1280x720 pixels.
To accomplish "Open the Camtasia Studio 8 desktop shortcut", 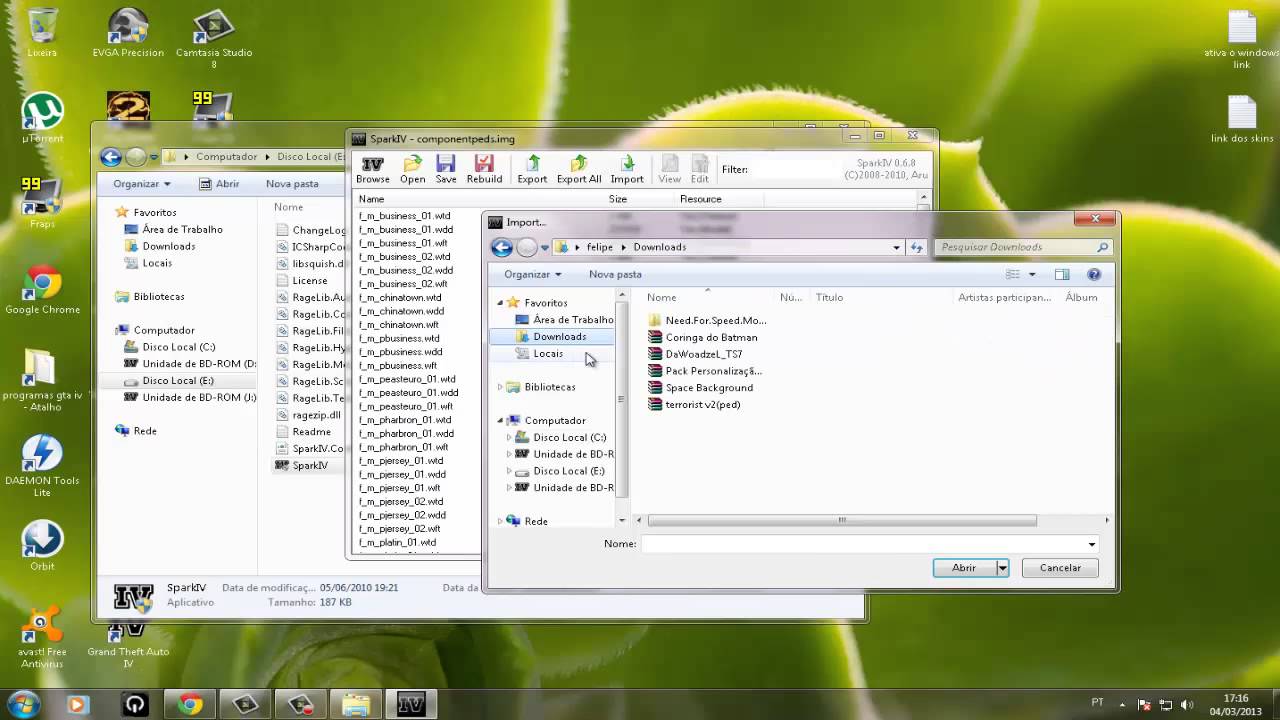I will point(213,38).
